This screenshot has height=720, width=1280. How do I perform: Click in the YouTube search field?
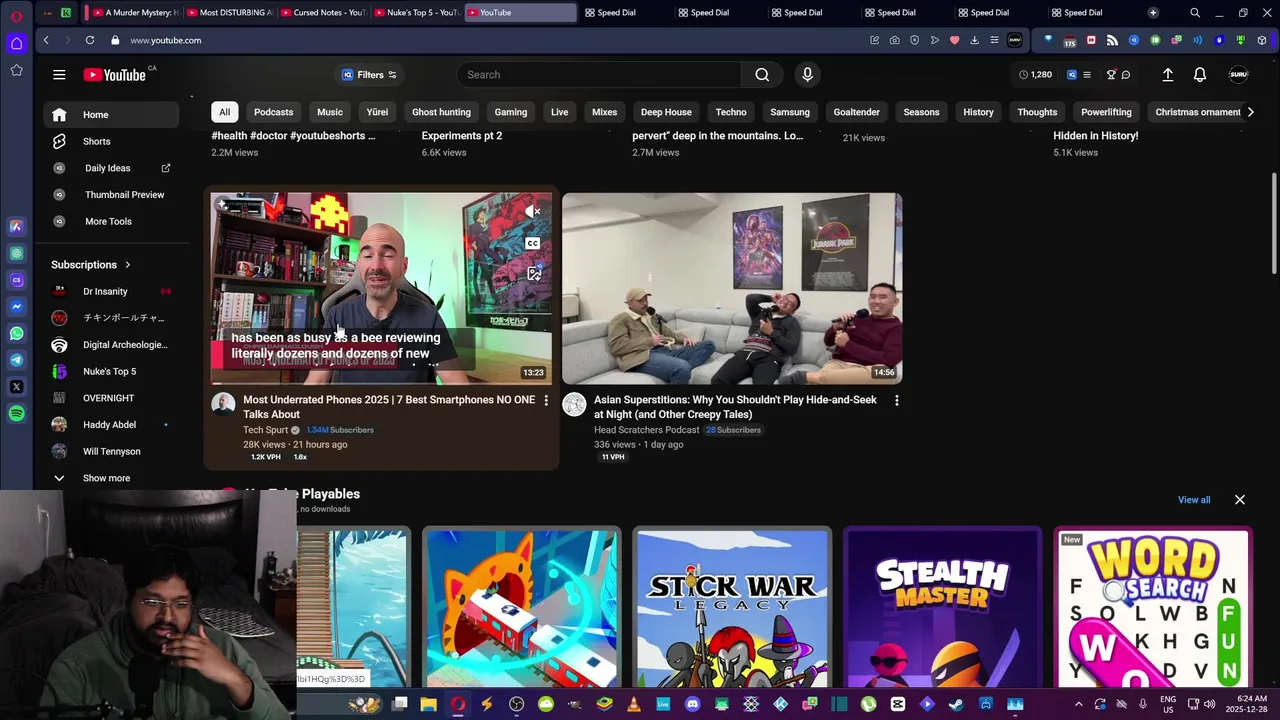click(599, 75)
